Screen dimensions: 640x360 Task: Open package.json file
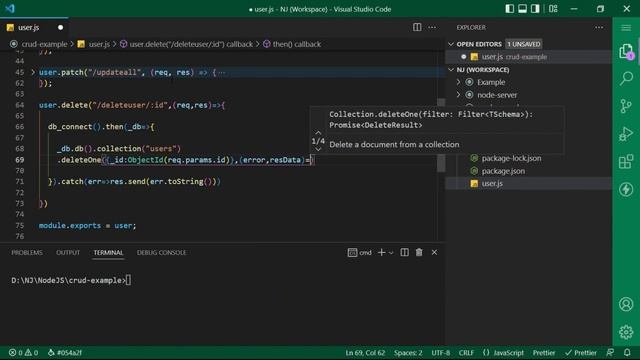503,171
